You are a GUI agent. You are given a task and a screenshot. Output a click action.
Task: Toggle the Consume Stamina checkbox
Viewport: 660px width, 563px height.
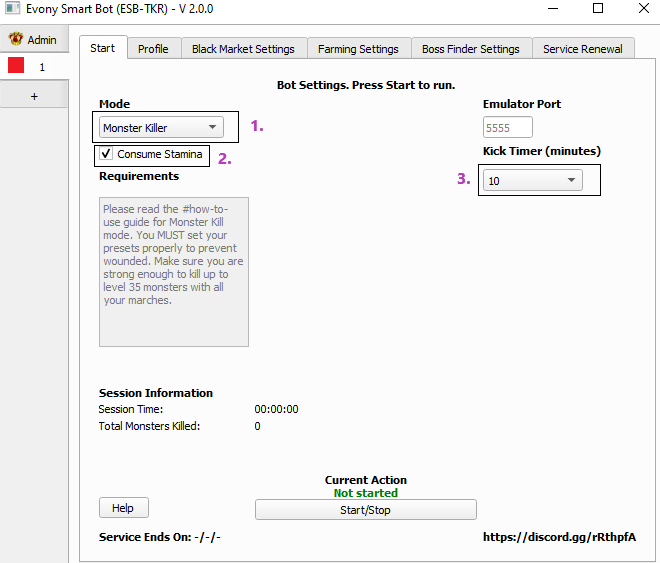[106, 154]
